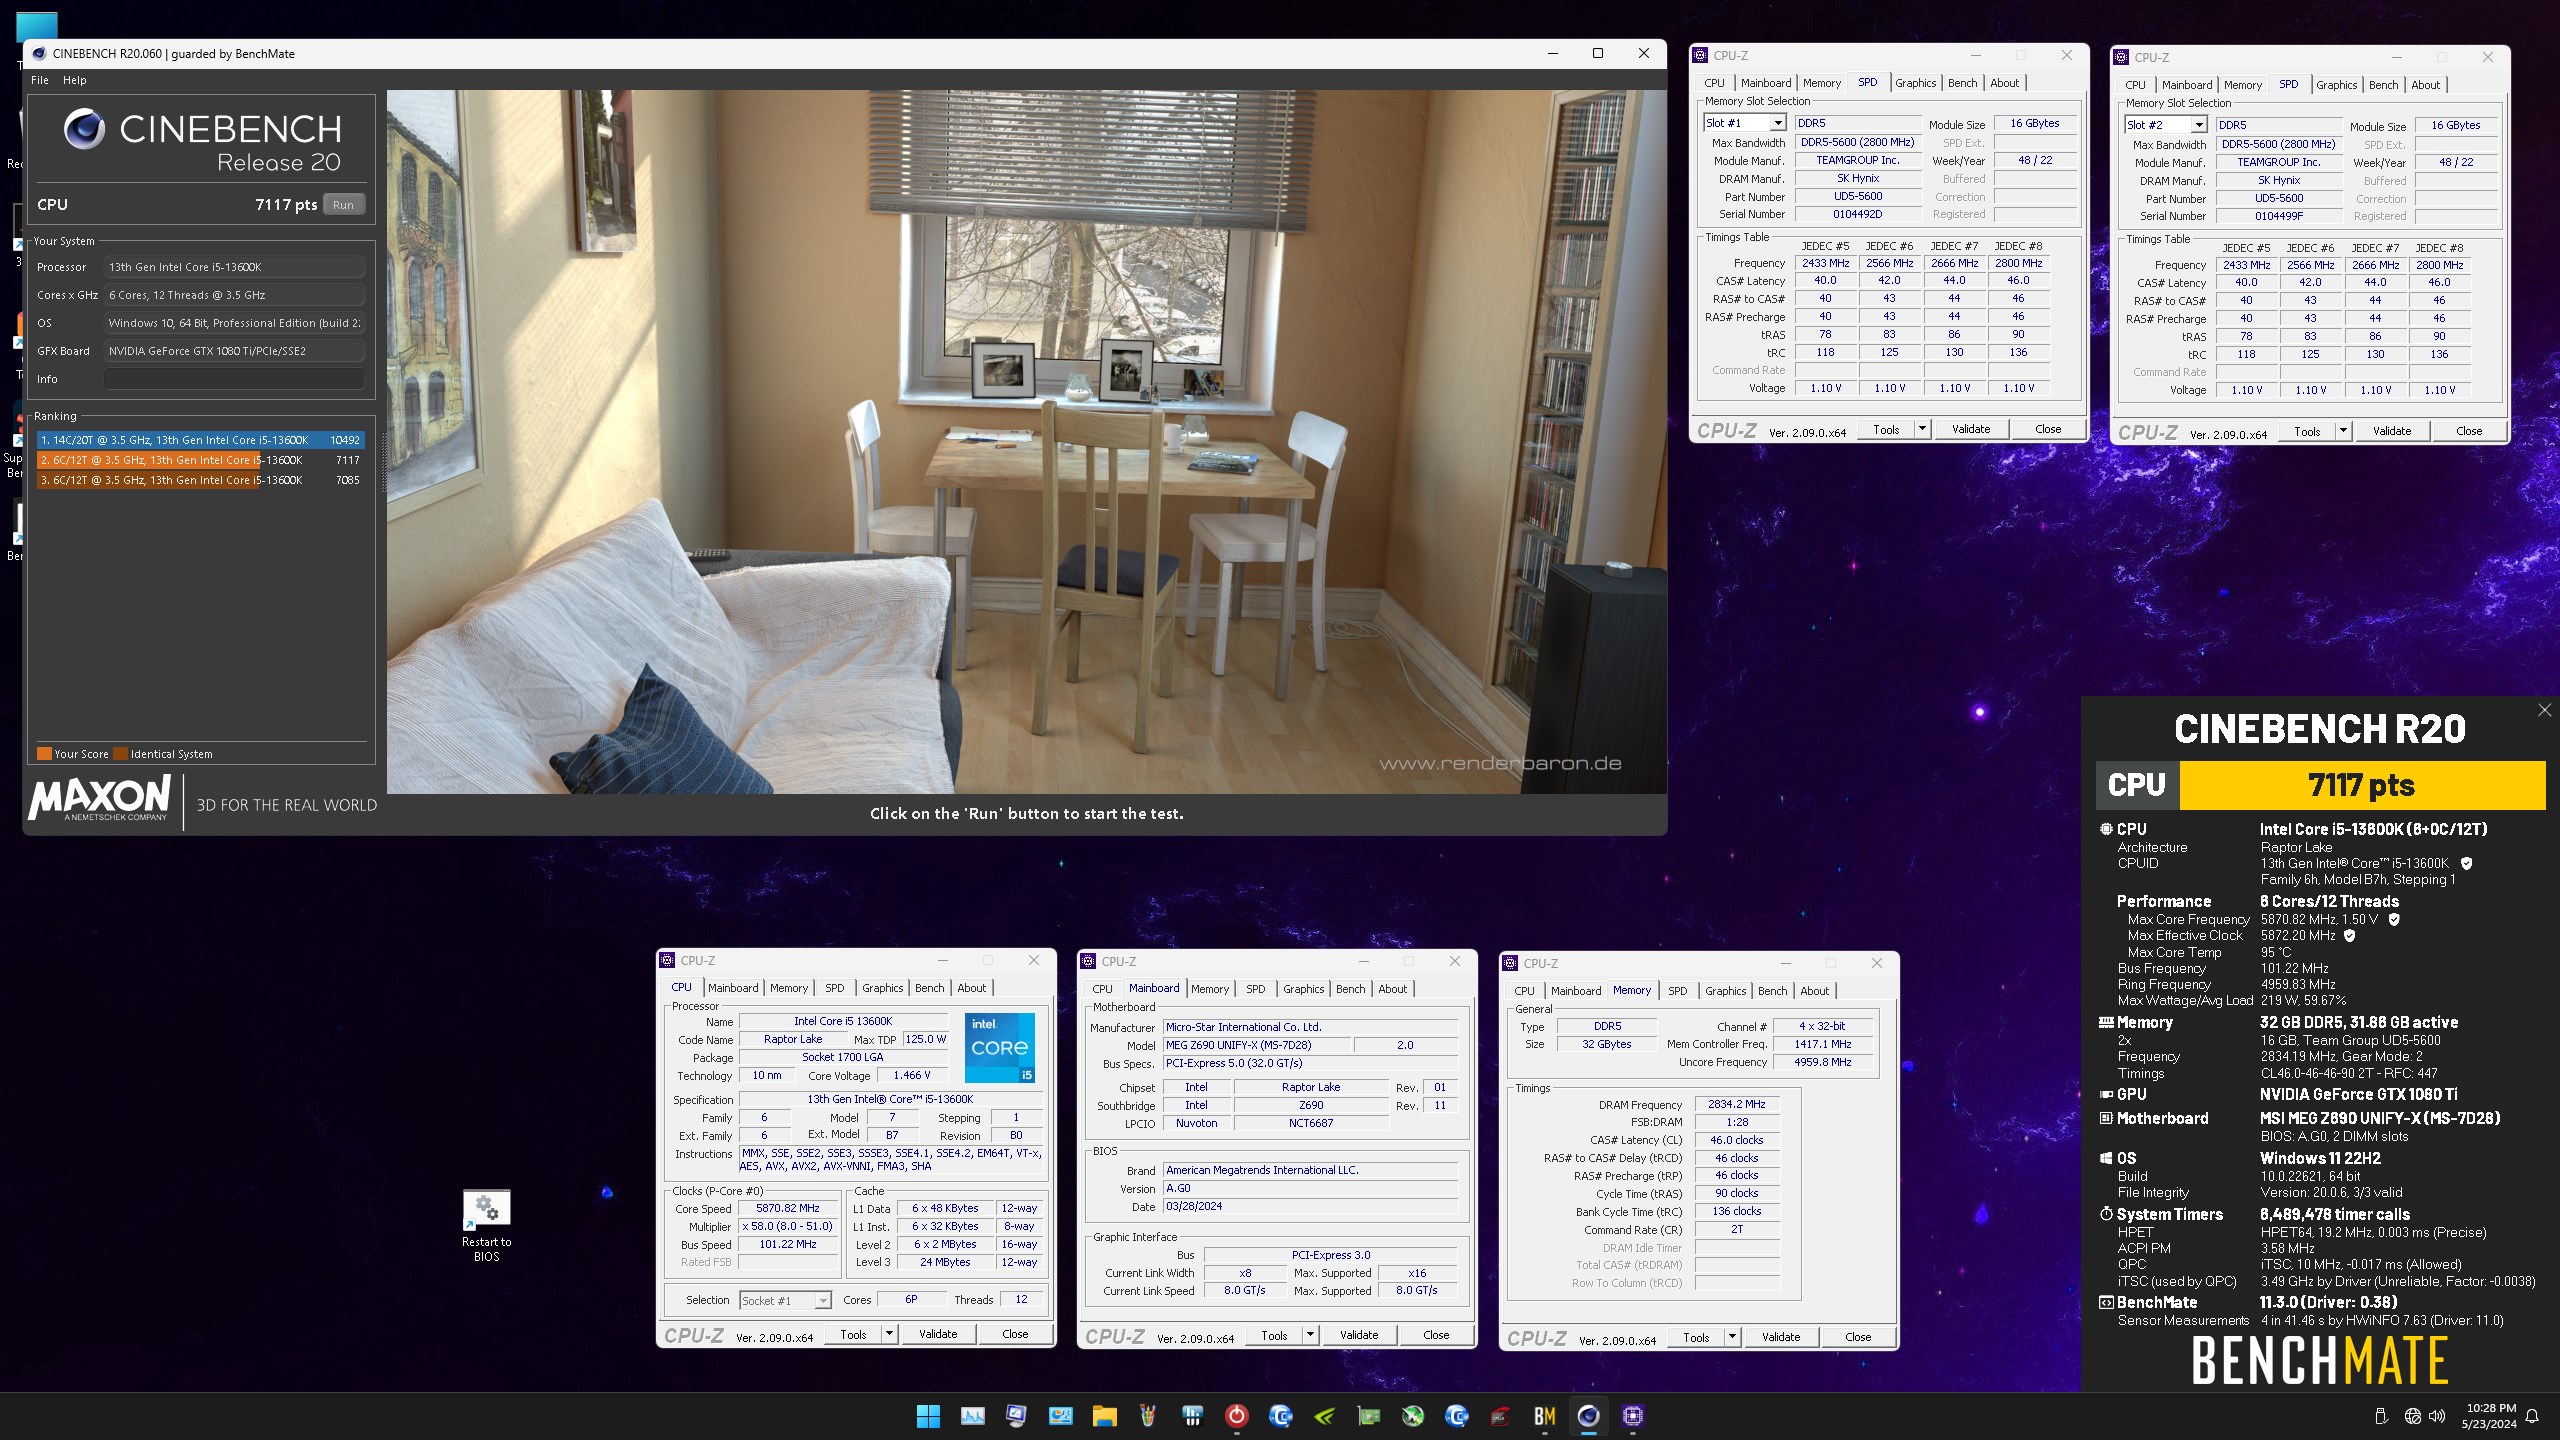2560x1440 pixels.
Task: Open the performance graph monitor taskbar icon
Action: [972, 1415]
